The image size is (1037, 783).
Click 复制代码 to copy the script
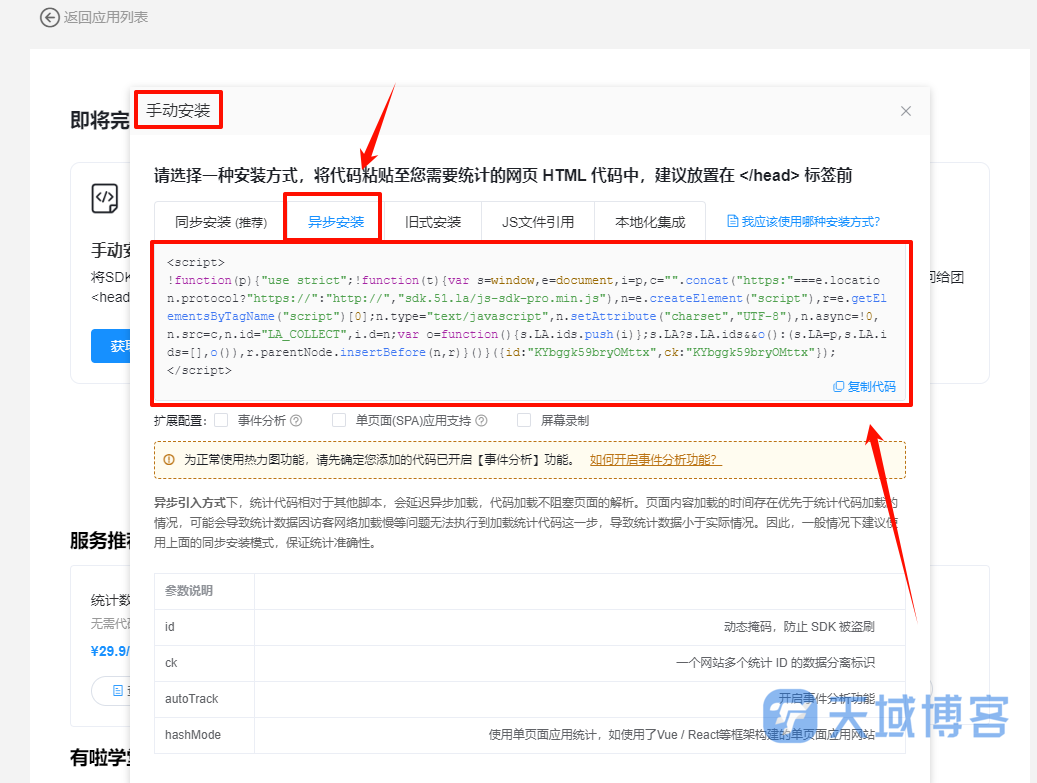[871, 386]
